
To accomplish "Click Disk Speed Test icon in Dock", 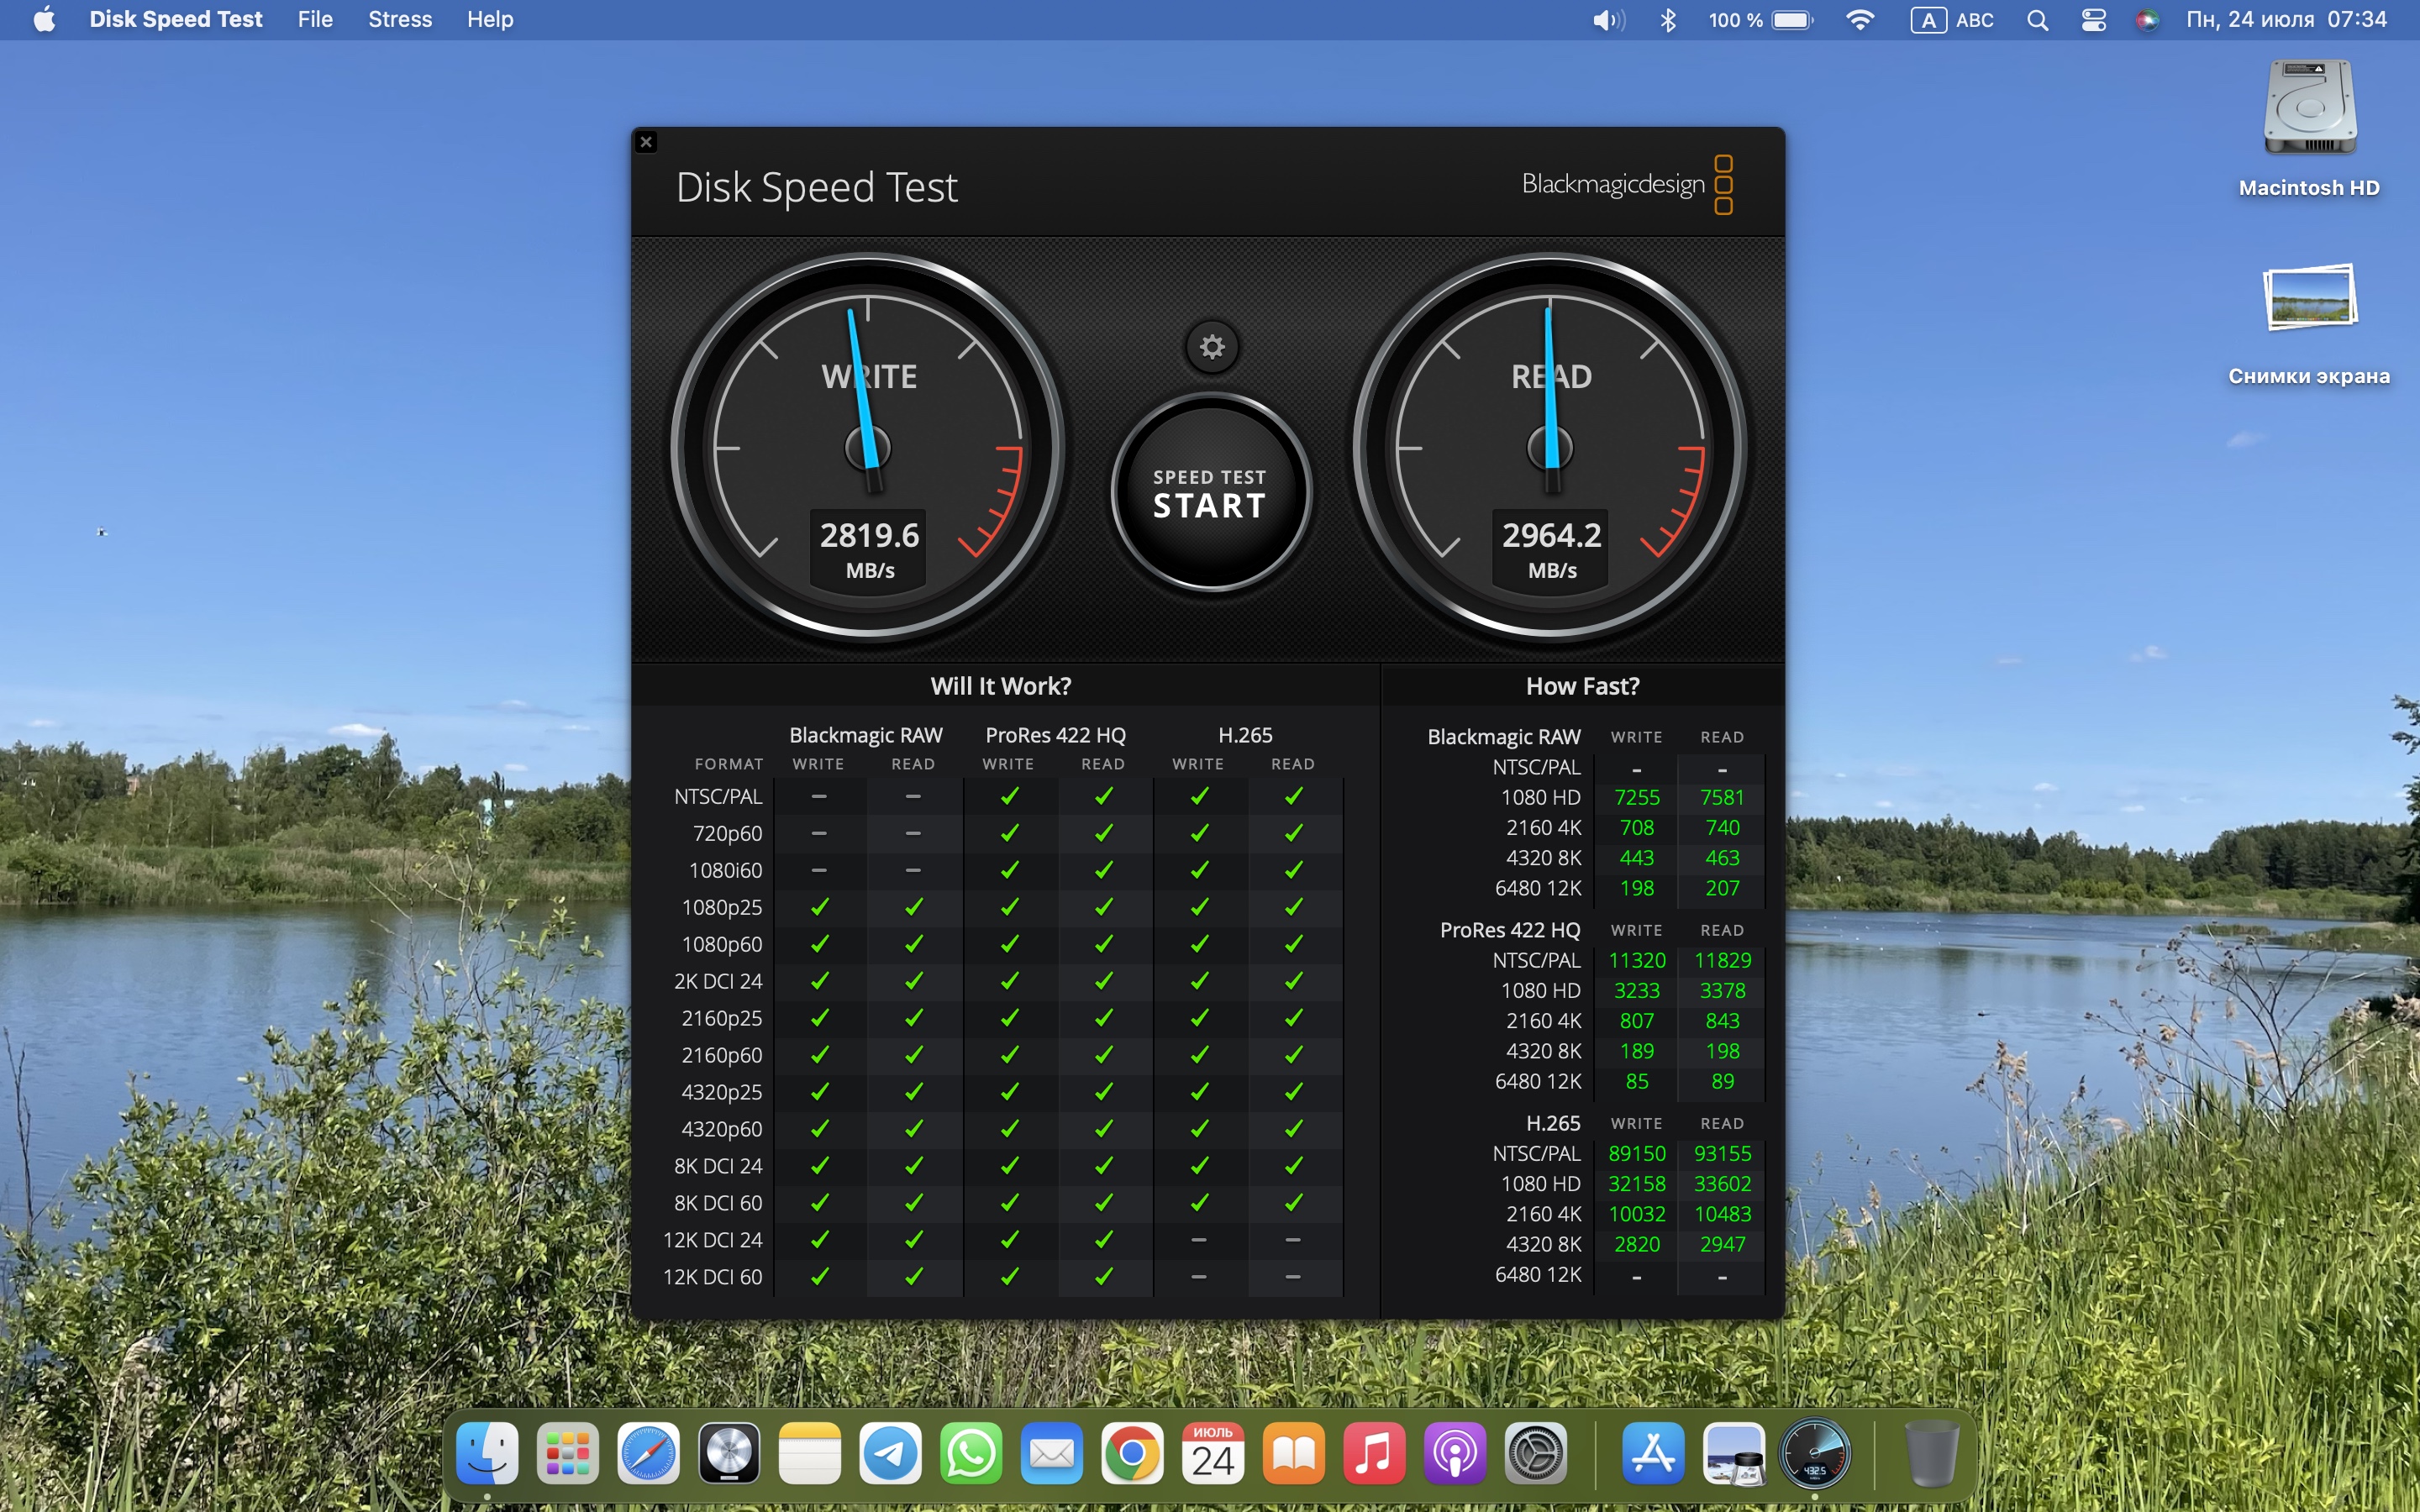I will point(1815,1453).
